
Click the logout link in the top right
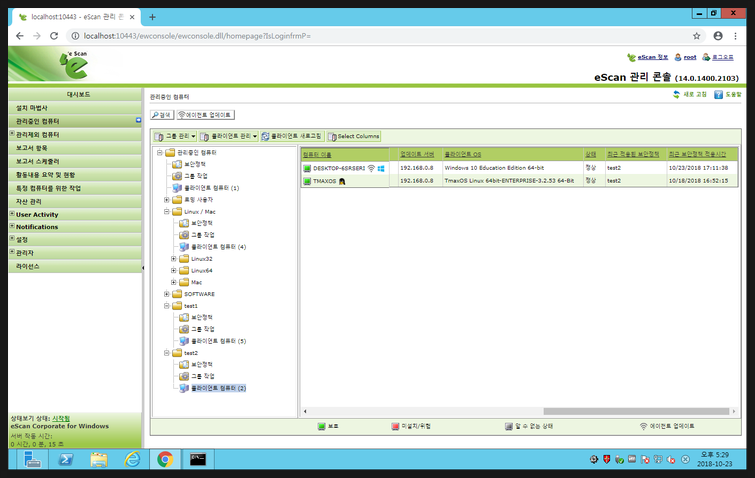click(723, 57)
